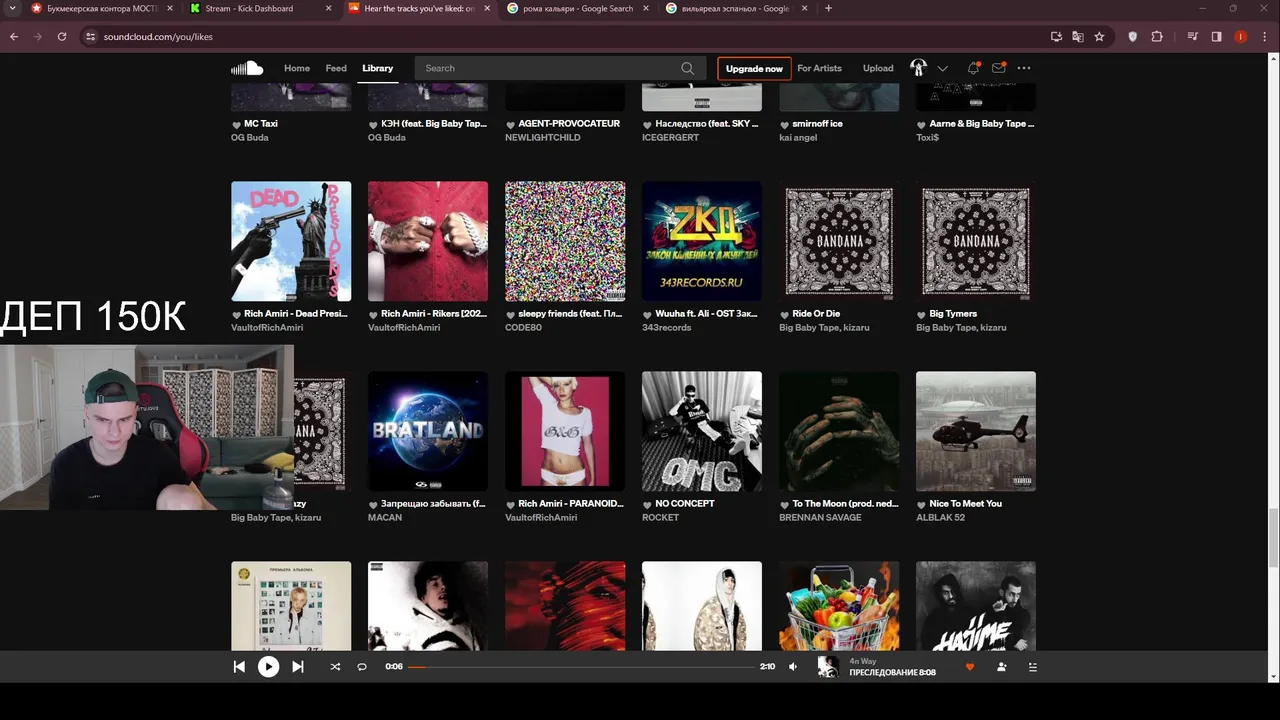Unlike the Ride Or Die heart
The image size is (1280, 720).
784,314
